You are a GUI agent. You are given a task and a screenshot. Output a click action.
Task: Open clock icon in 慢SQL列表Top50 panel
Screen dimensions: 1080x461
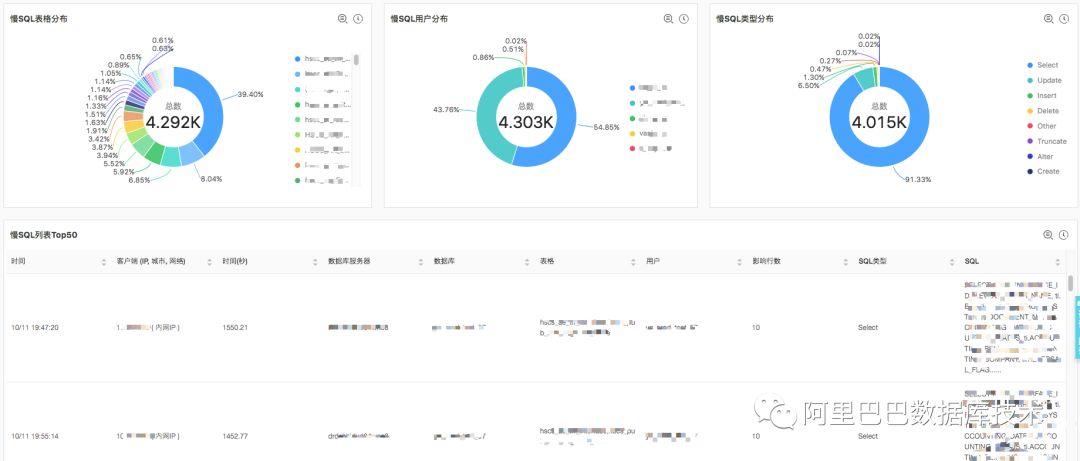click(1063, 235)
